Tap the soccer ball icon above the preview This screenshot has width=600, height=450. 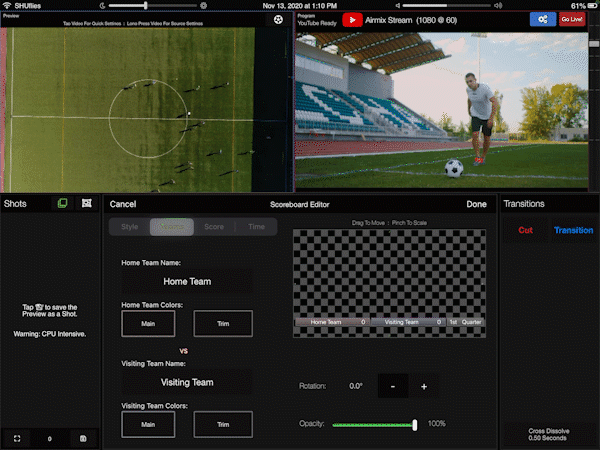[277, 18]
